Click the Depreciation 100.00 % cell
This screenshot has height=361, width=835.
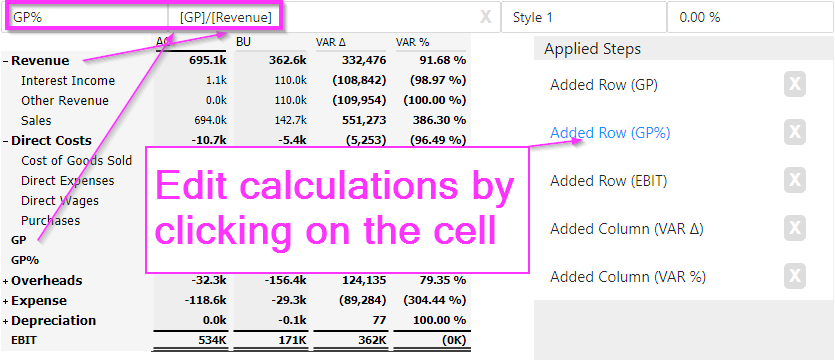click(439, 321)
